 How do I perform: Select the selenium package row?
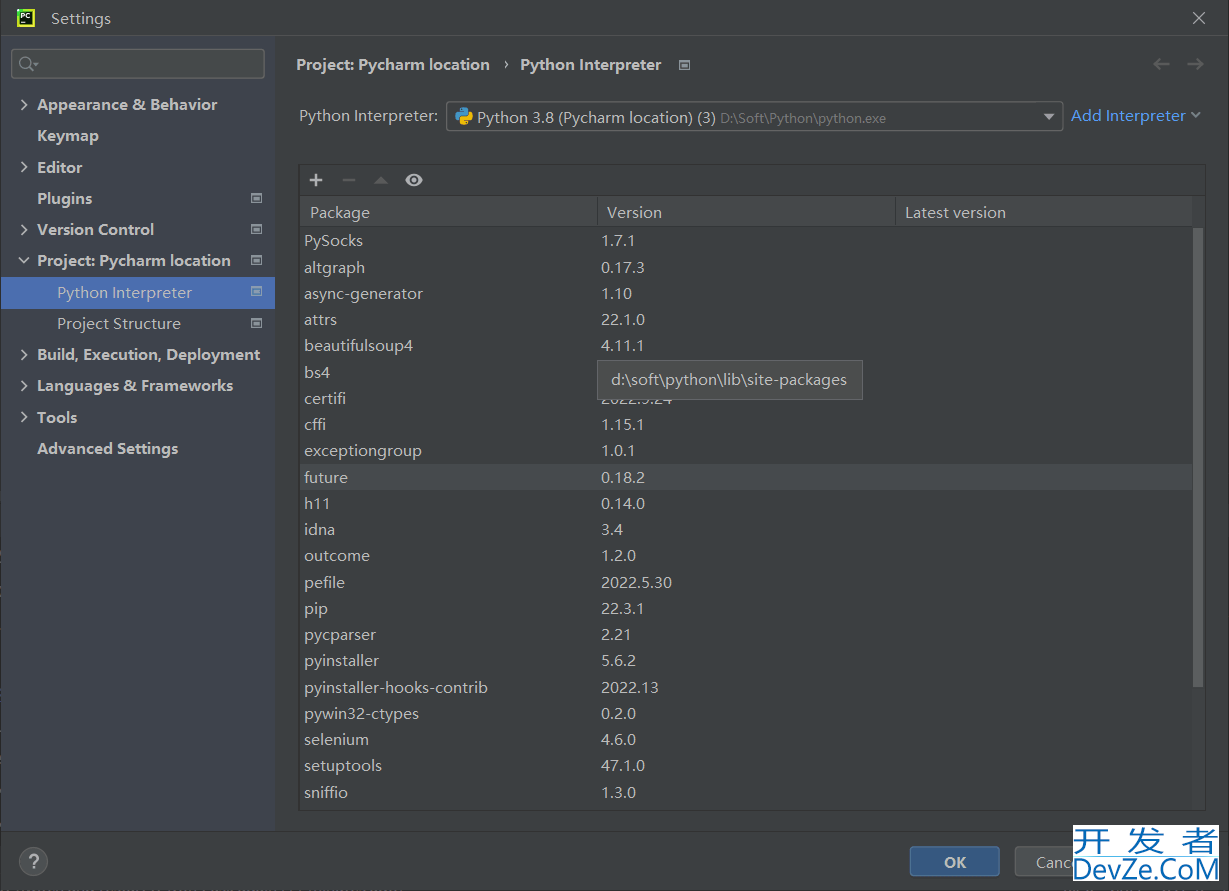tap(746, 739)
